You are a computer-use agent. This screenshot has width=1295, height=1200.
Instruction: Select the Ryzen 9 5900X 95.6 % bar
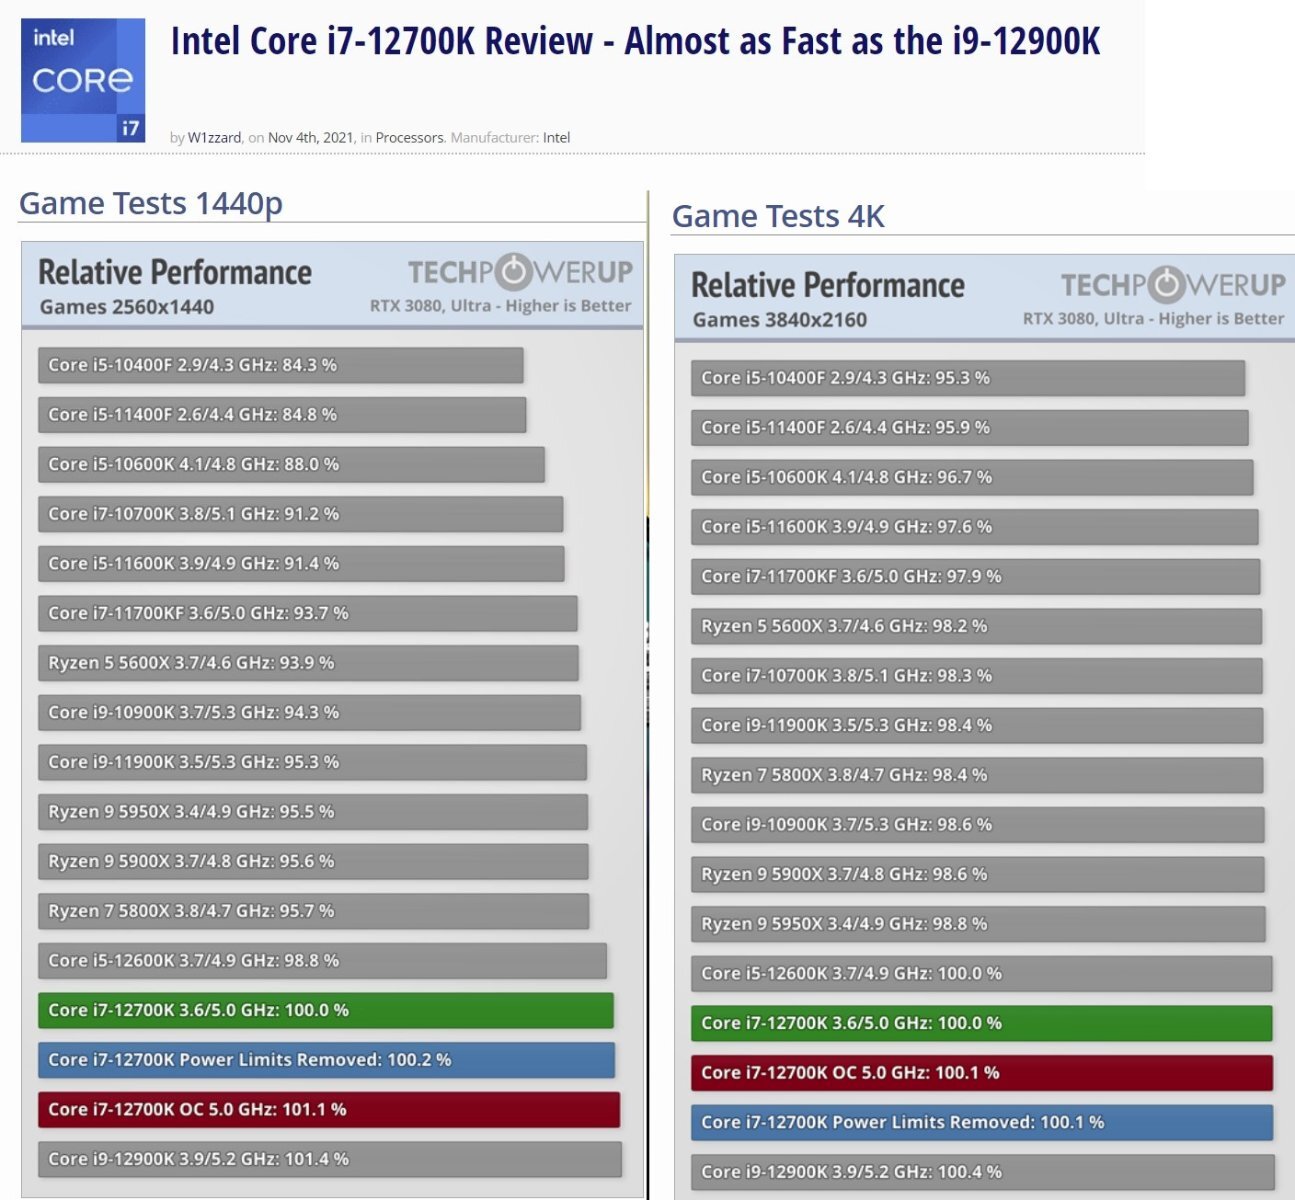pyautogui.click(x=314, y=861)
